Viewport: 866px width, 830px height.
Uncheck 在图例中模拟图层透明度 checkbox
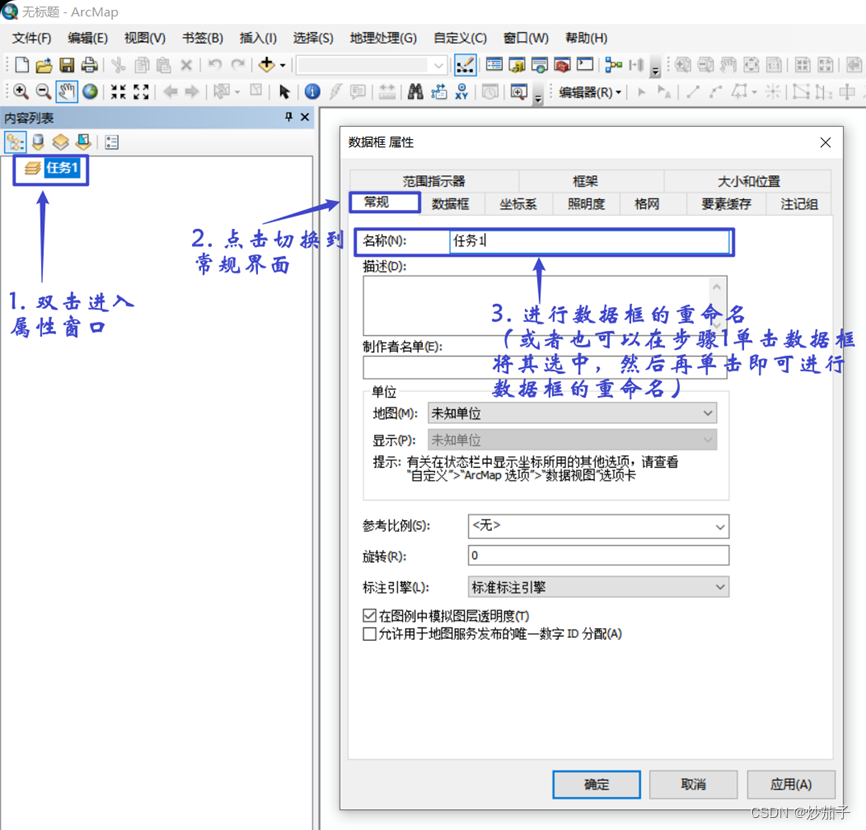pyautogui.click(x=369, y=615)
